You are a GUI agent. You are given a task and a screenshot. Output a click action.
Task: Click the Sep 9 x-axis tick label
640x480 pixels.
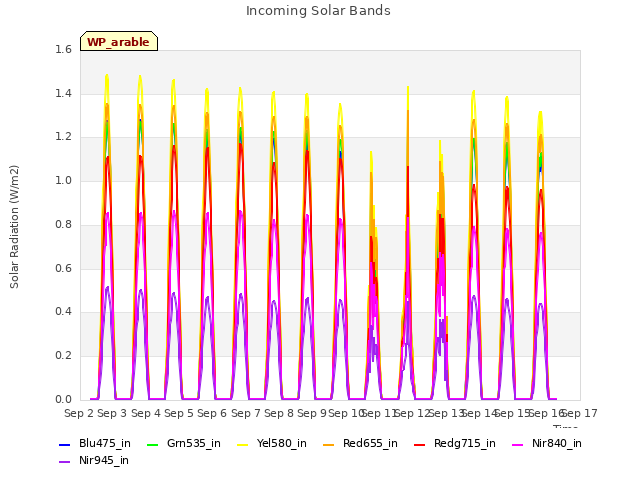312,413
